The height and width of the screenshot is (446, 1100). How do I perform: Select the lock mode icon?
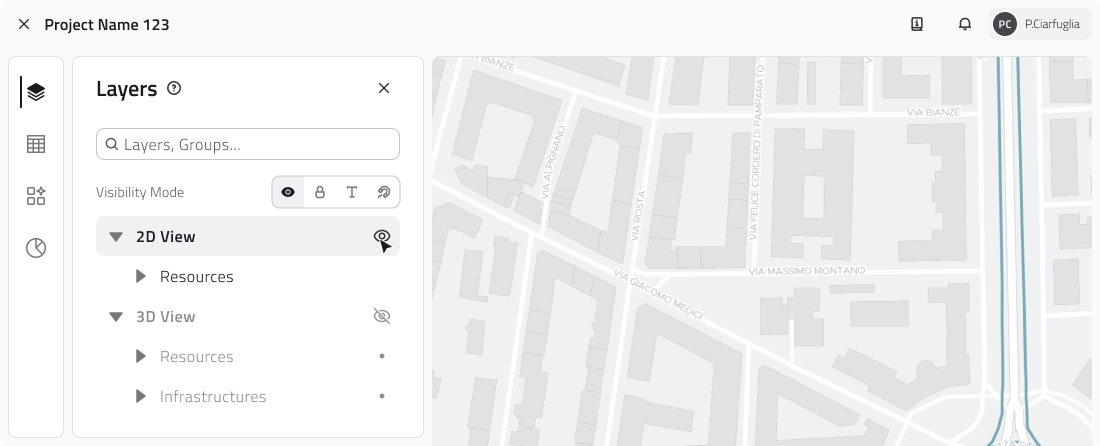coord(320,192)
